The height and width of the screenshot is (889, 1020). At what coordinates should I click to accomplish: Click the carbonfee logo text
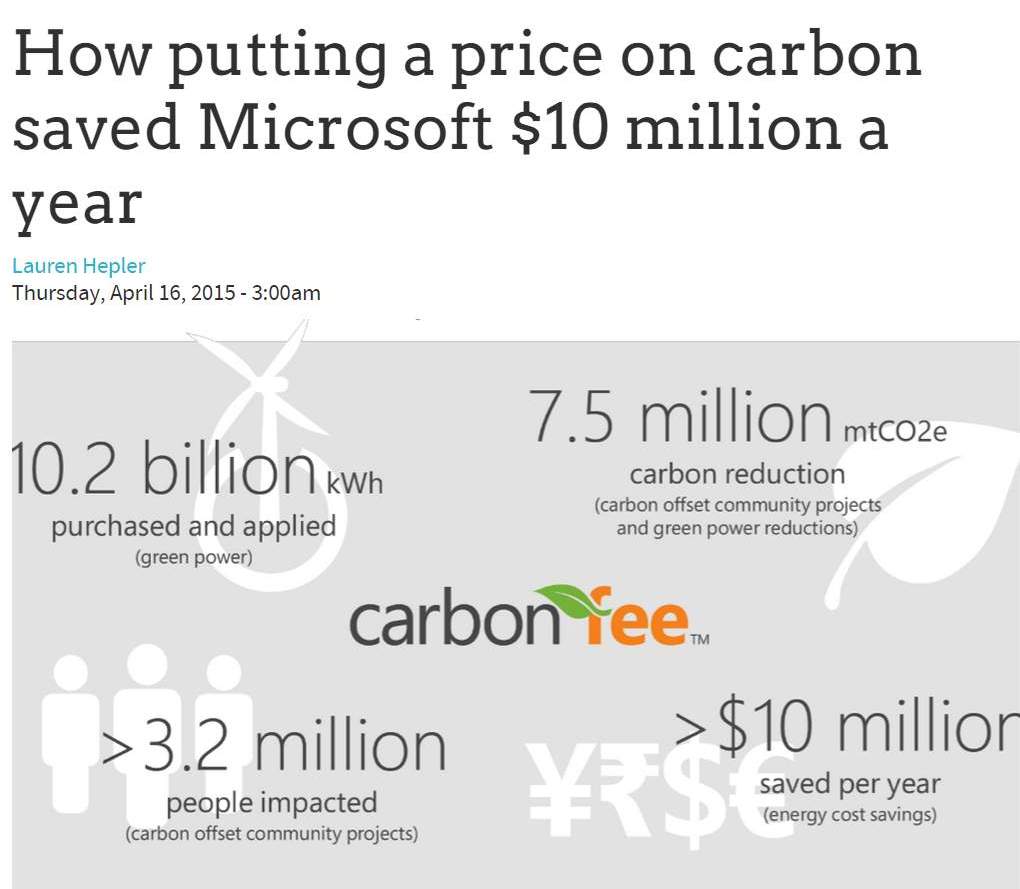528,617
